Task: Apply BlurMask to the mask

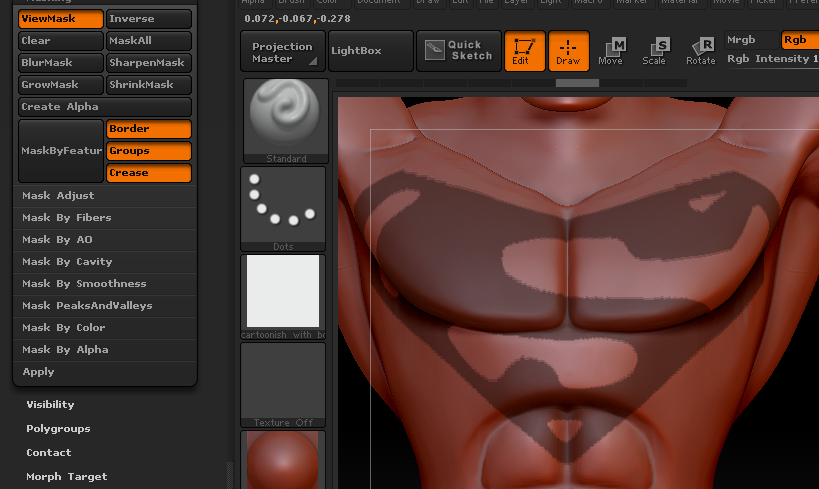Action: pyautogui.click(x=61, y=63)
